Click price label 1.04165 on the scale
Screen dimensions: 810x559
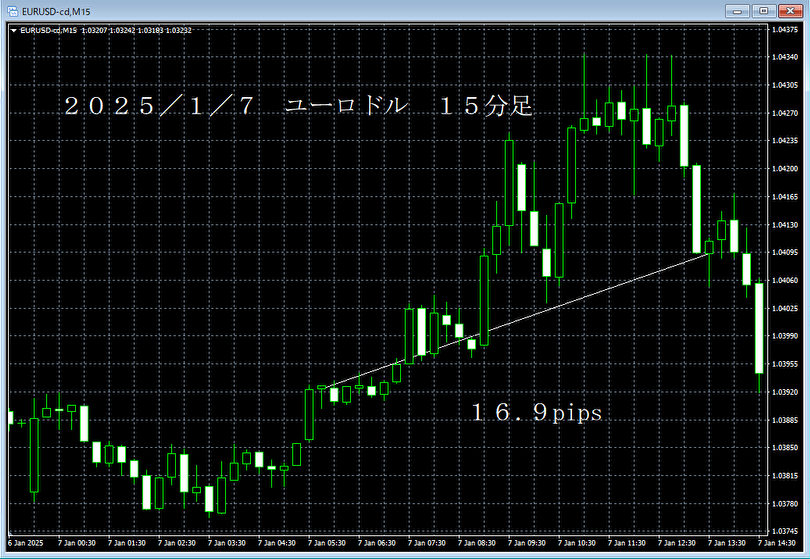(x=785, y=197)
